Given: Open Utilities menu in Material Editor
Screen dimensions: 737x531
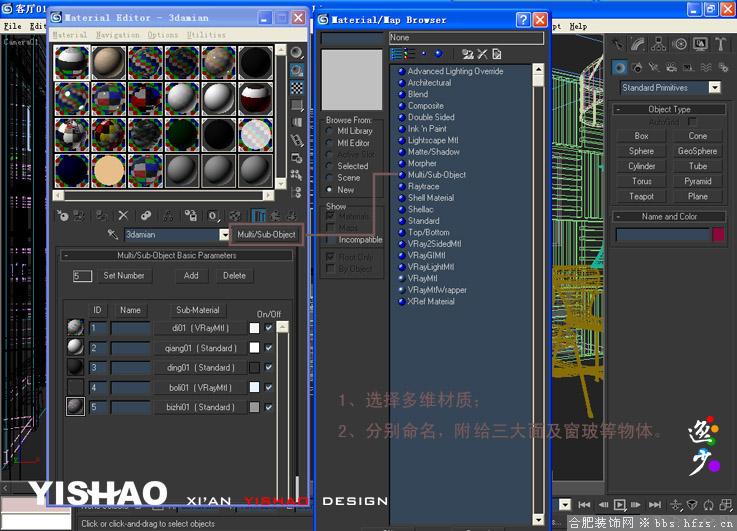Looking at the screenshot, I should pos(206,35).
